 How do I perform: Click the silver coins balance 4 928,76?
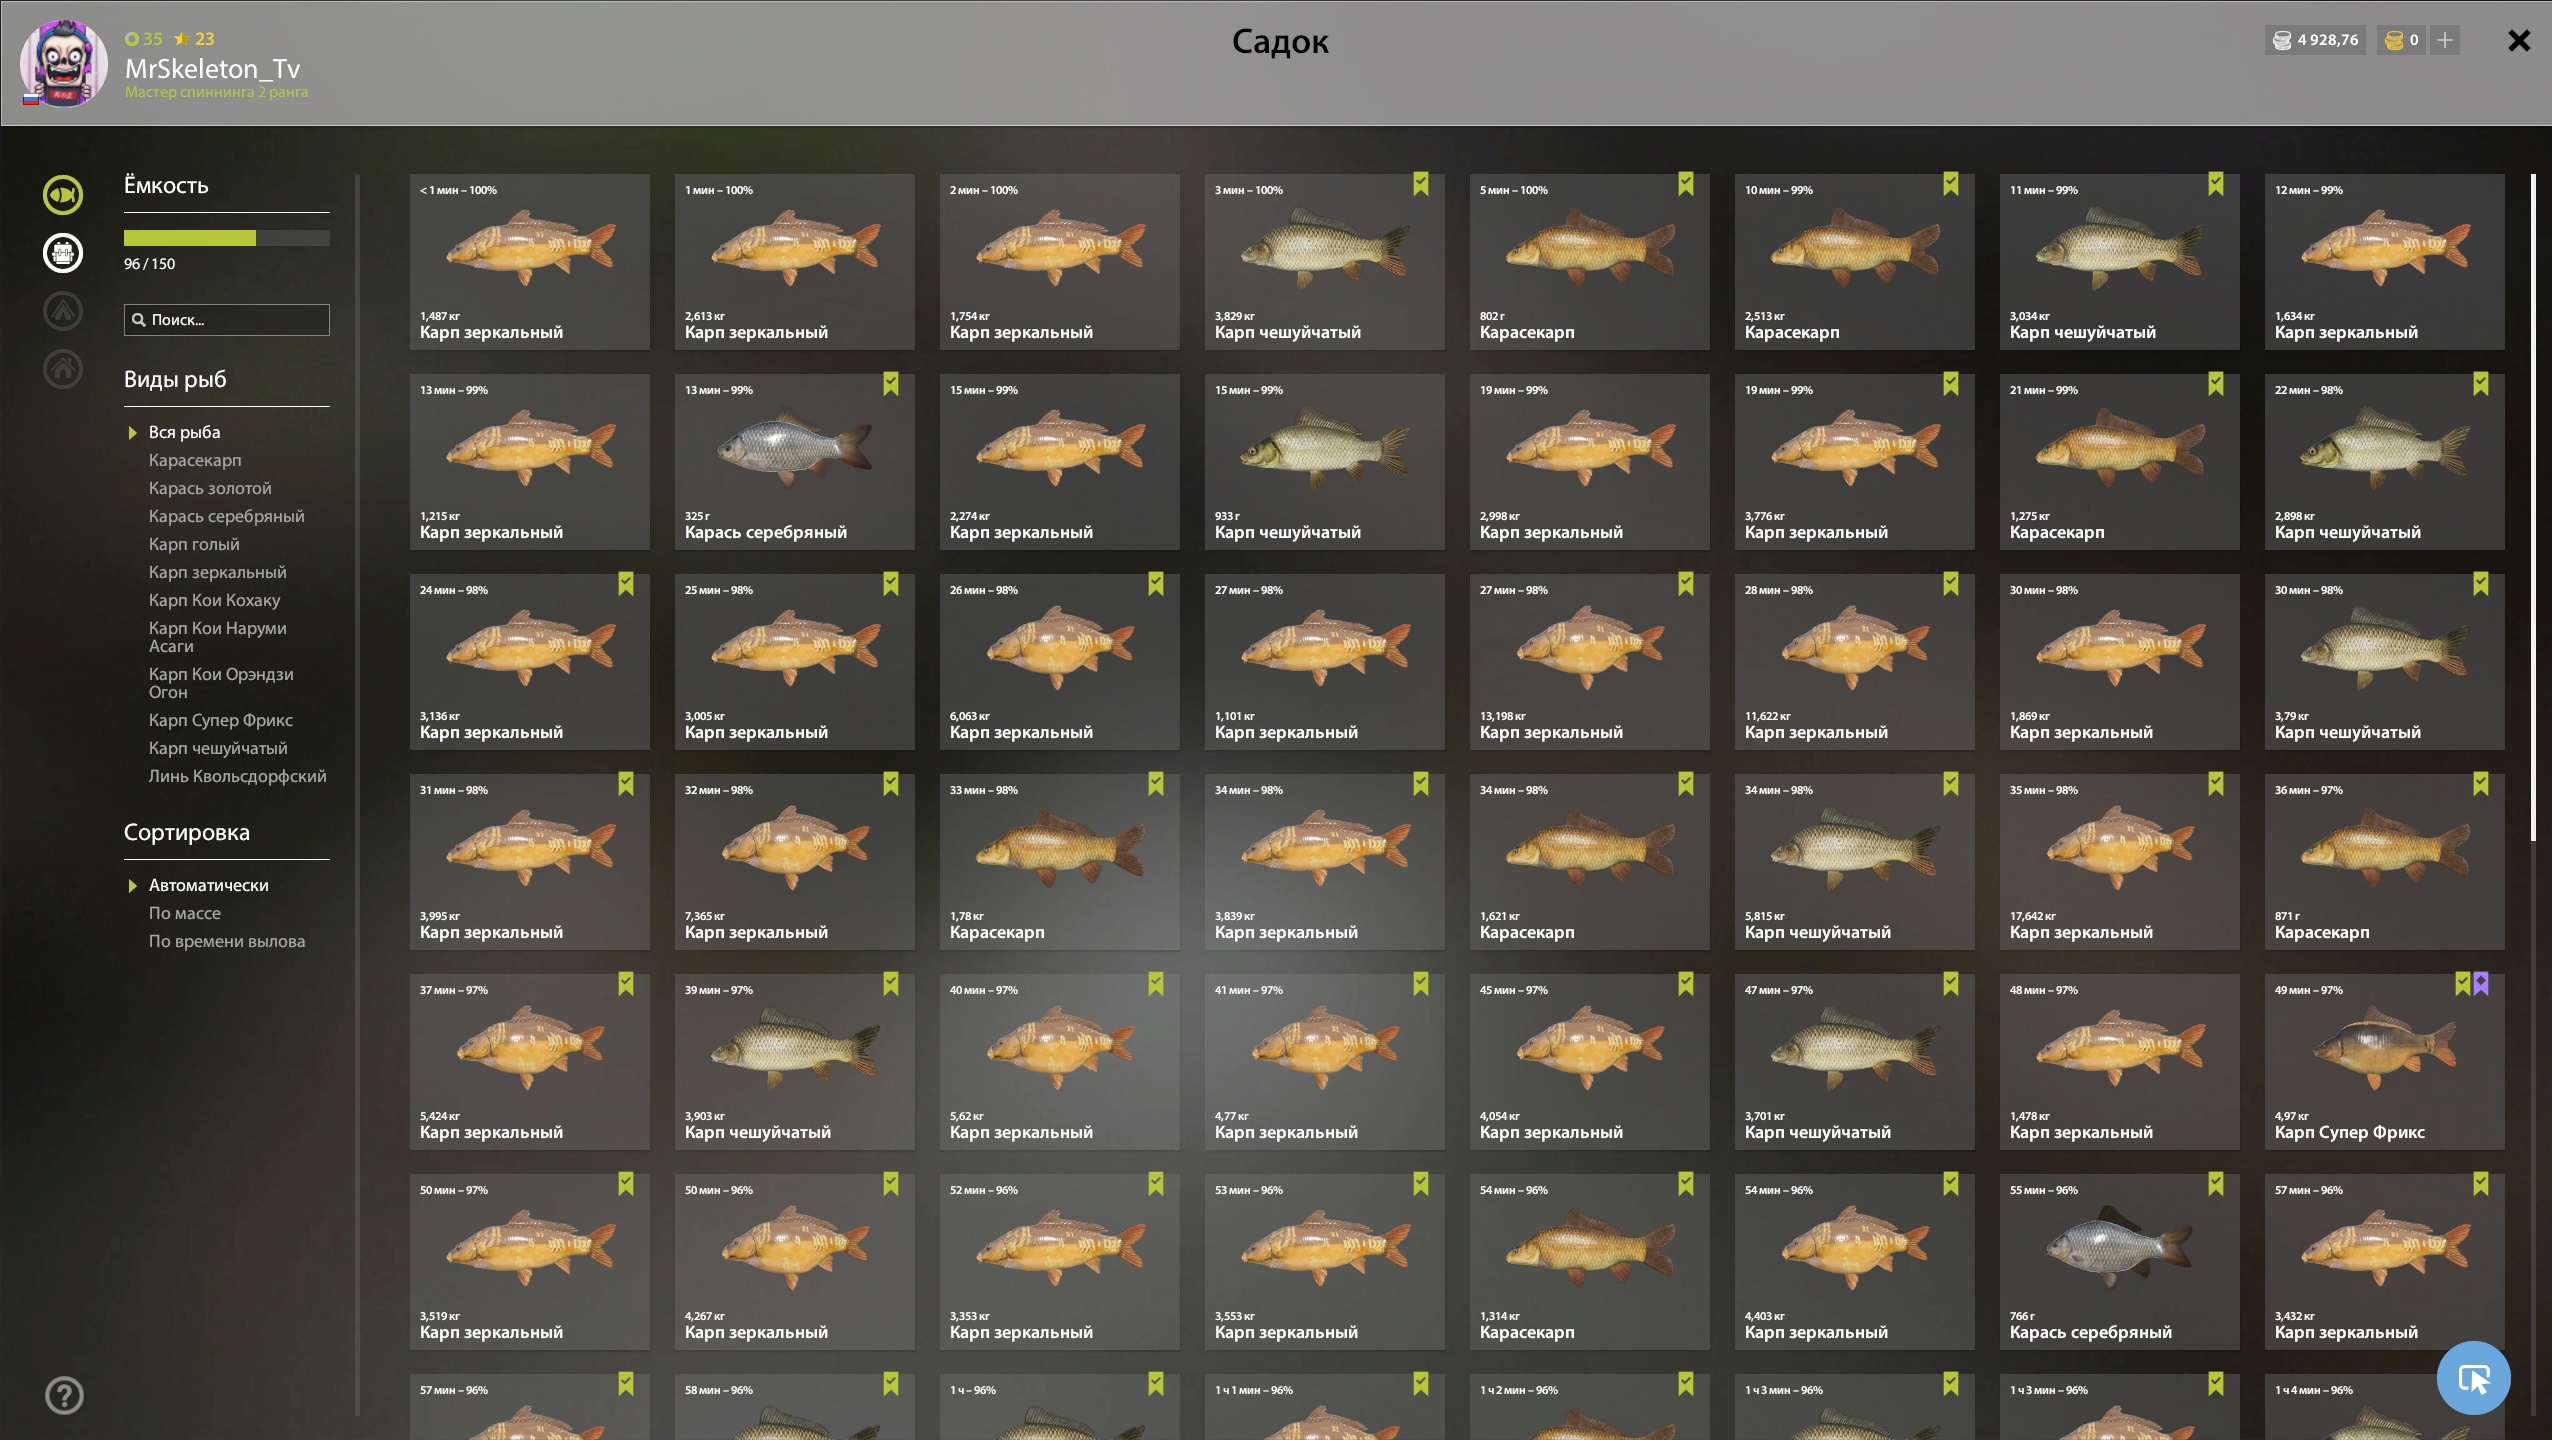[x=2316, y=40]
